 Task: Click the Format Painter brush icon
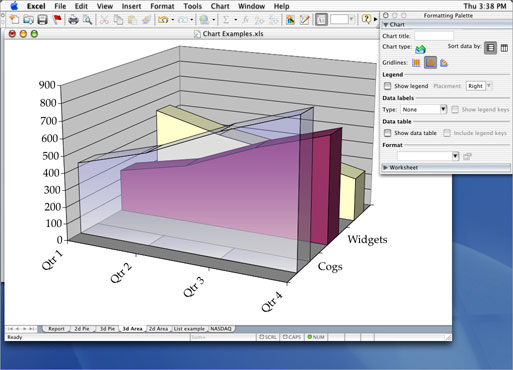click(146, 20)
